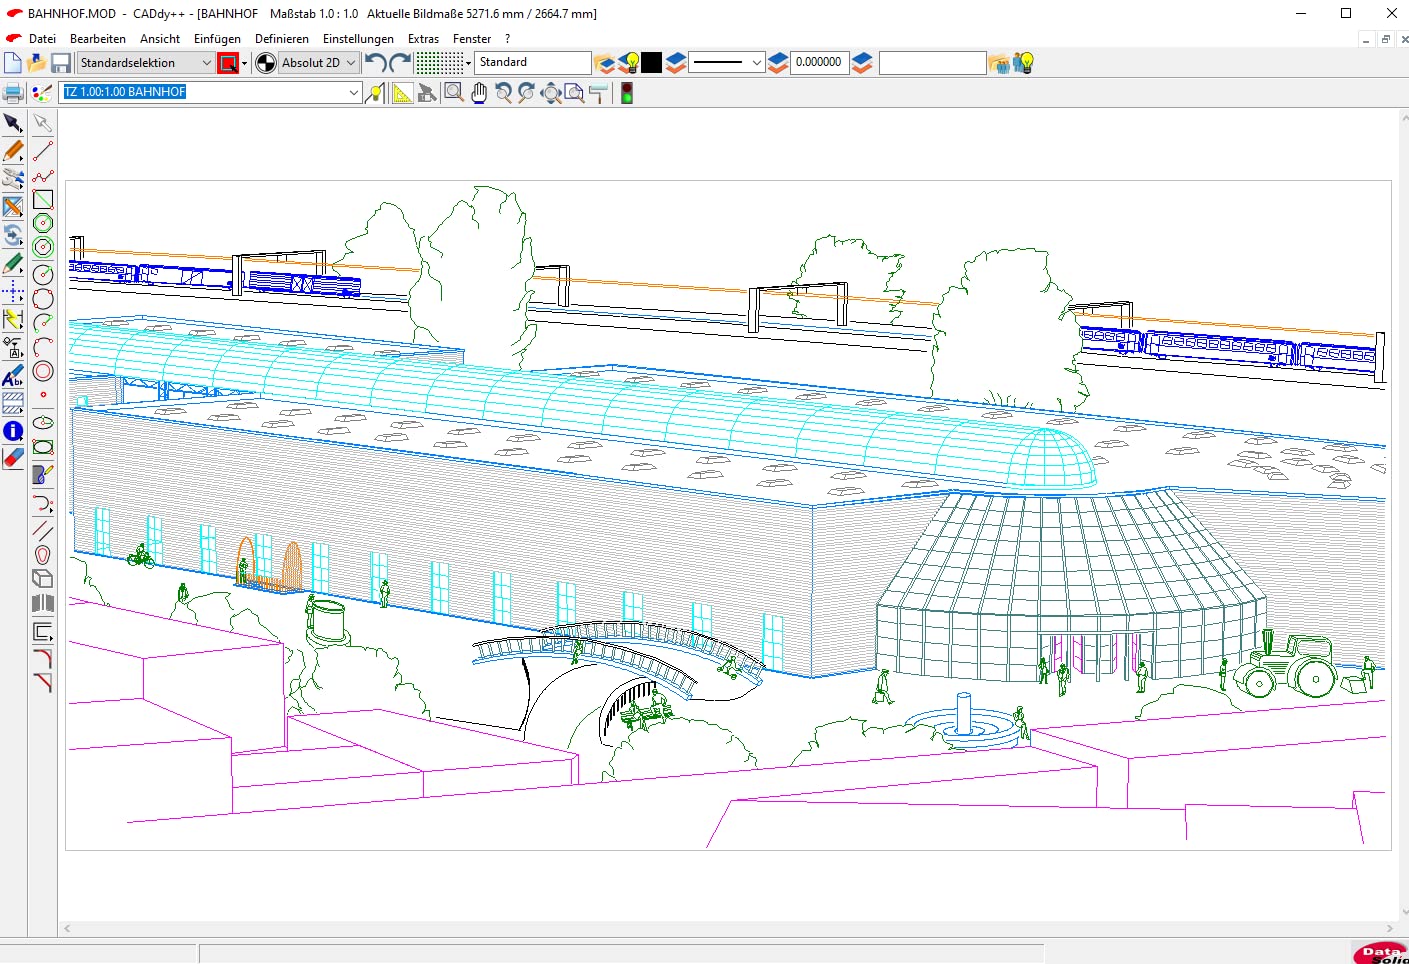
Task: Click the black color swatch
Action: coord(652,63)
